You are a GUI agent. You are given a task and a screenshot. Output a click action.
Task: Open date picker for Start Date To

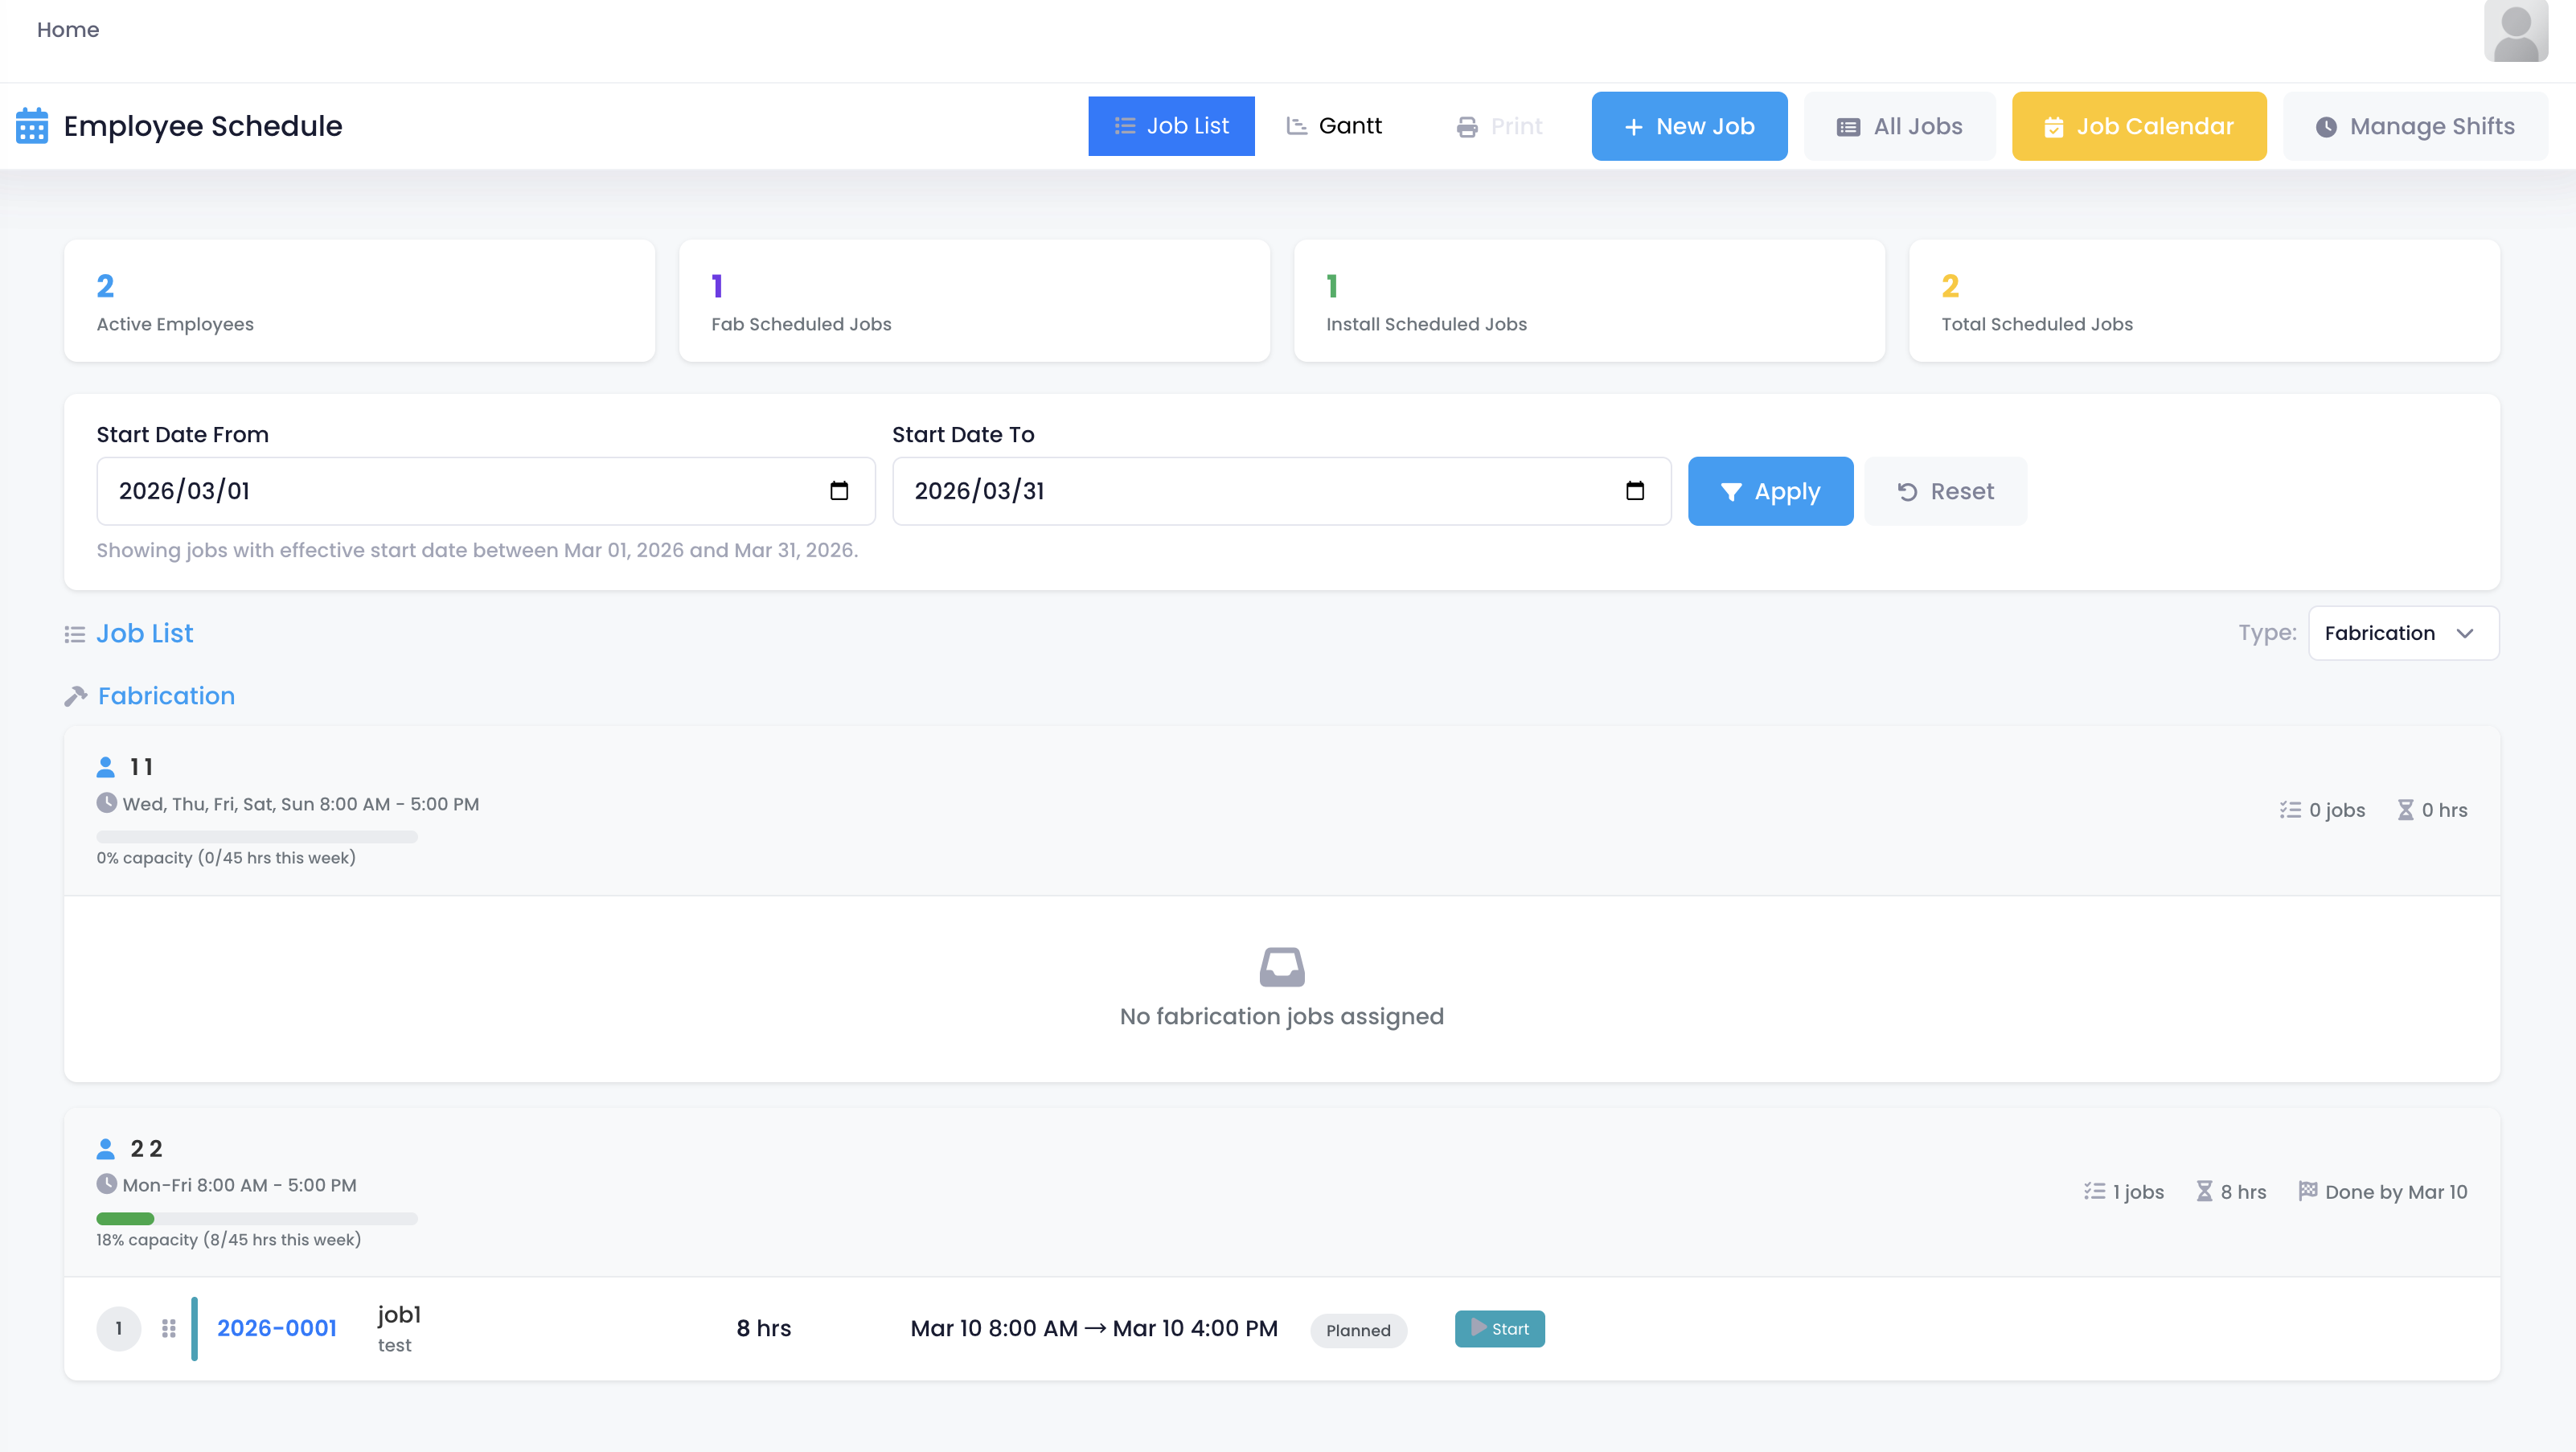(x=1634, y=491)
